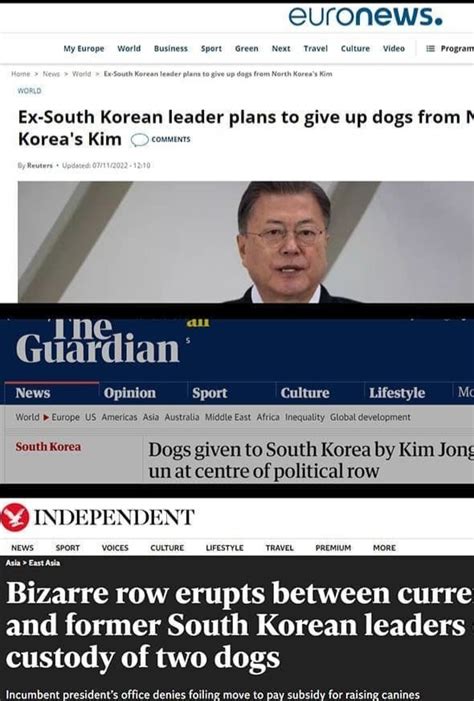Click The Guardian masthead logo
The image size is (474, 701).
98,341
